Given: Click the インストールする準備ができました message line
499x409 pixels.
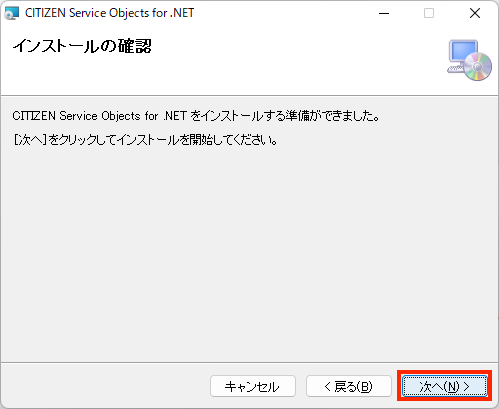Looking at the screenshot, I should [x=196, y=116].
